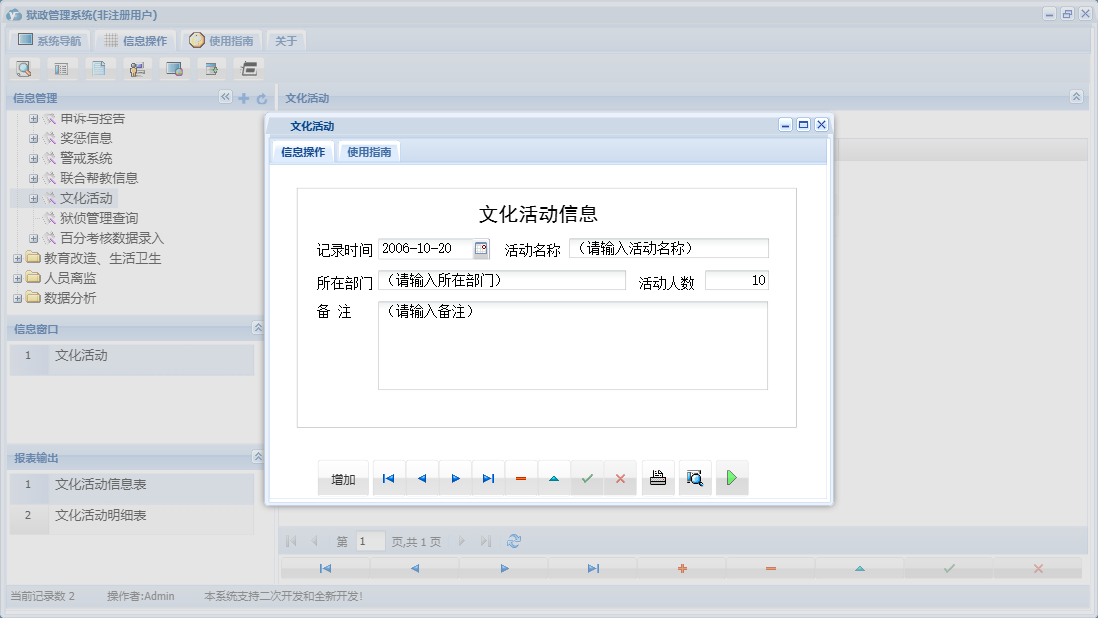
Task: Open print preview in the 文化活动 dialog
Action: pos(695,478)
